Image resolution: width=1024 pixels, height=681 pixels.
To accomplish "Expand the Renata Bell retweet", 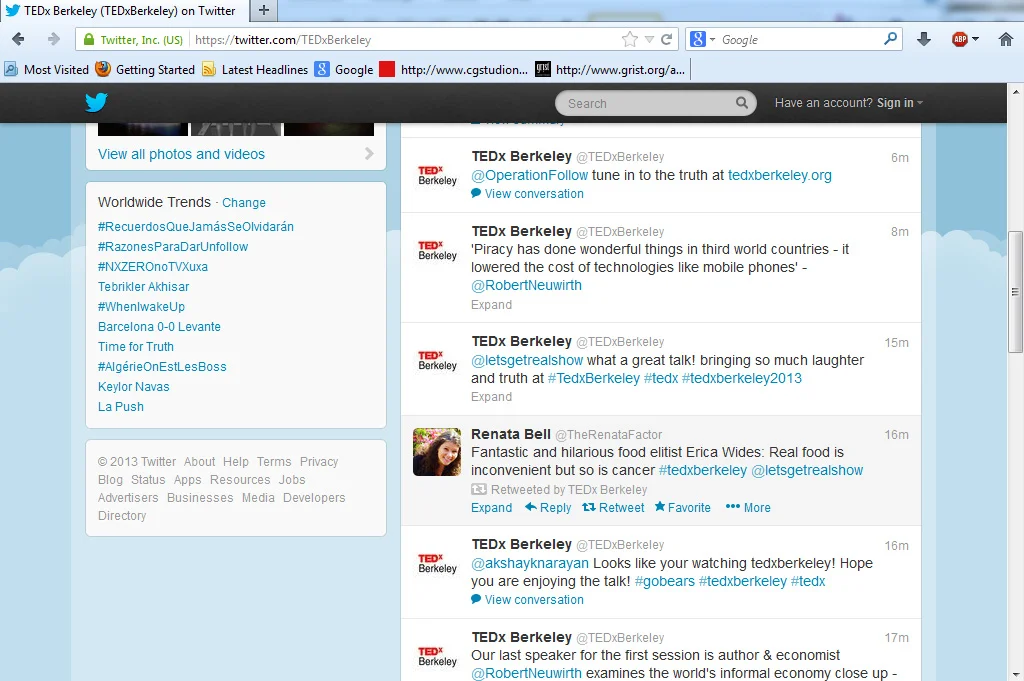I will click(x=492, y=508).
